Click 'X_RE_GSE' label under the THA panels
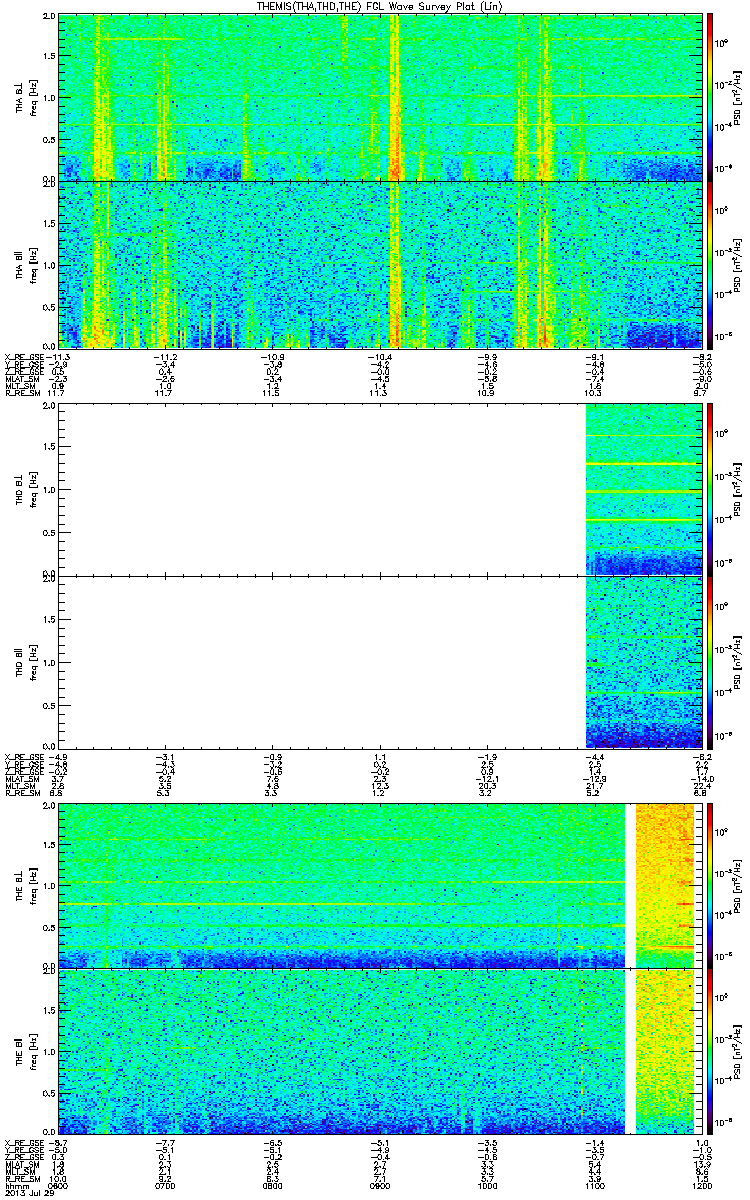Image resolution: width=750 pixels, height=1200 pixels. click(23, 356)
